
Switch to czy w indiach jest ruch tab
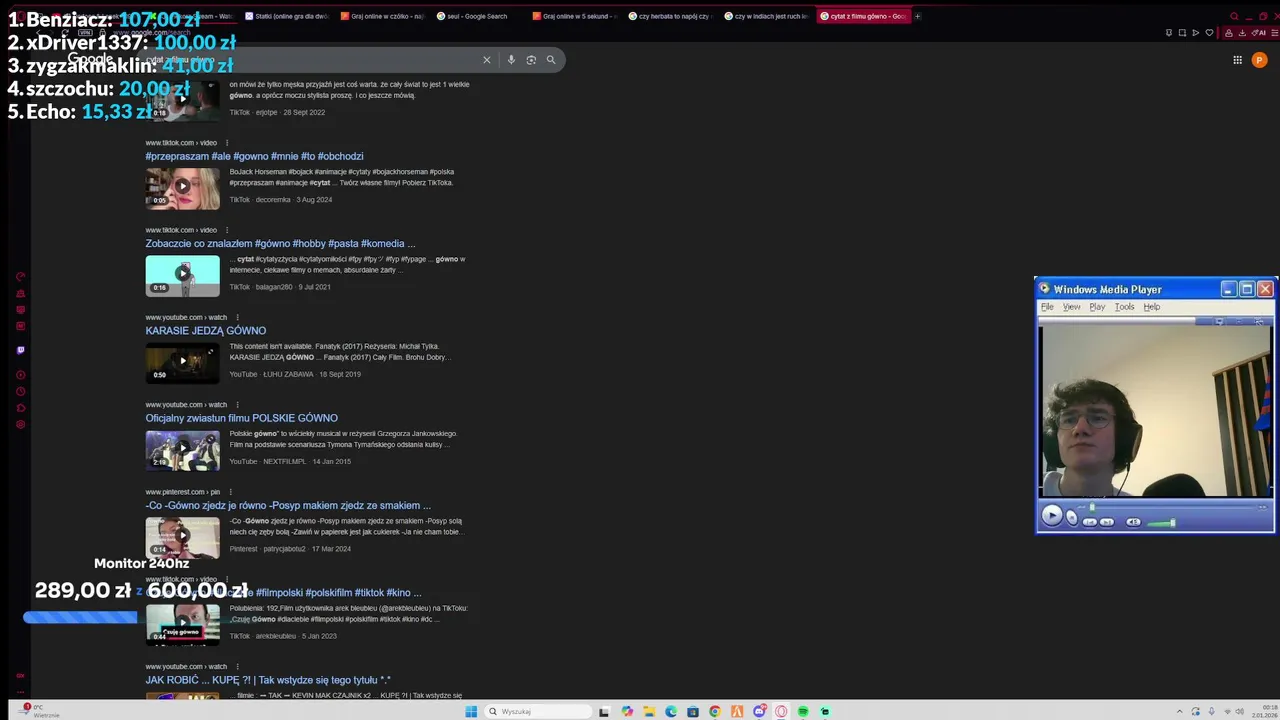[766, 16]
